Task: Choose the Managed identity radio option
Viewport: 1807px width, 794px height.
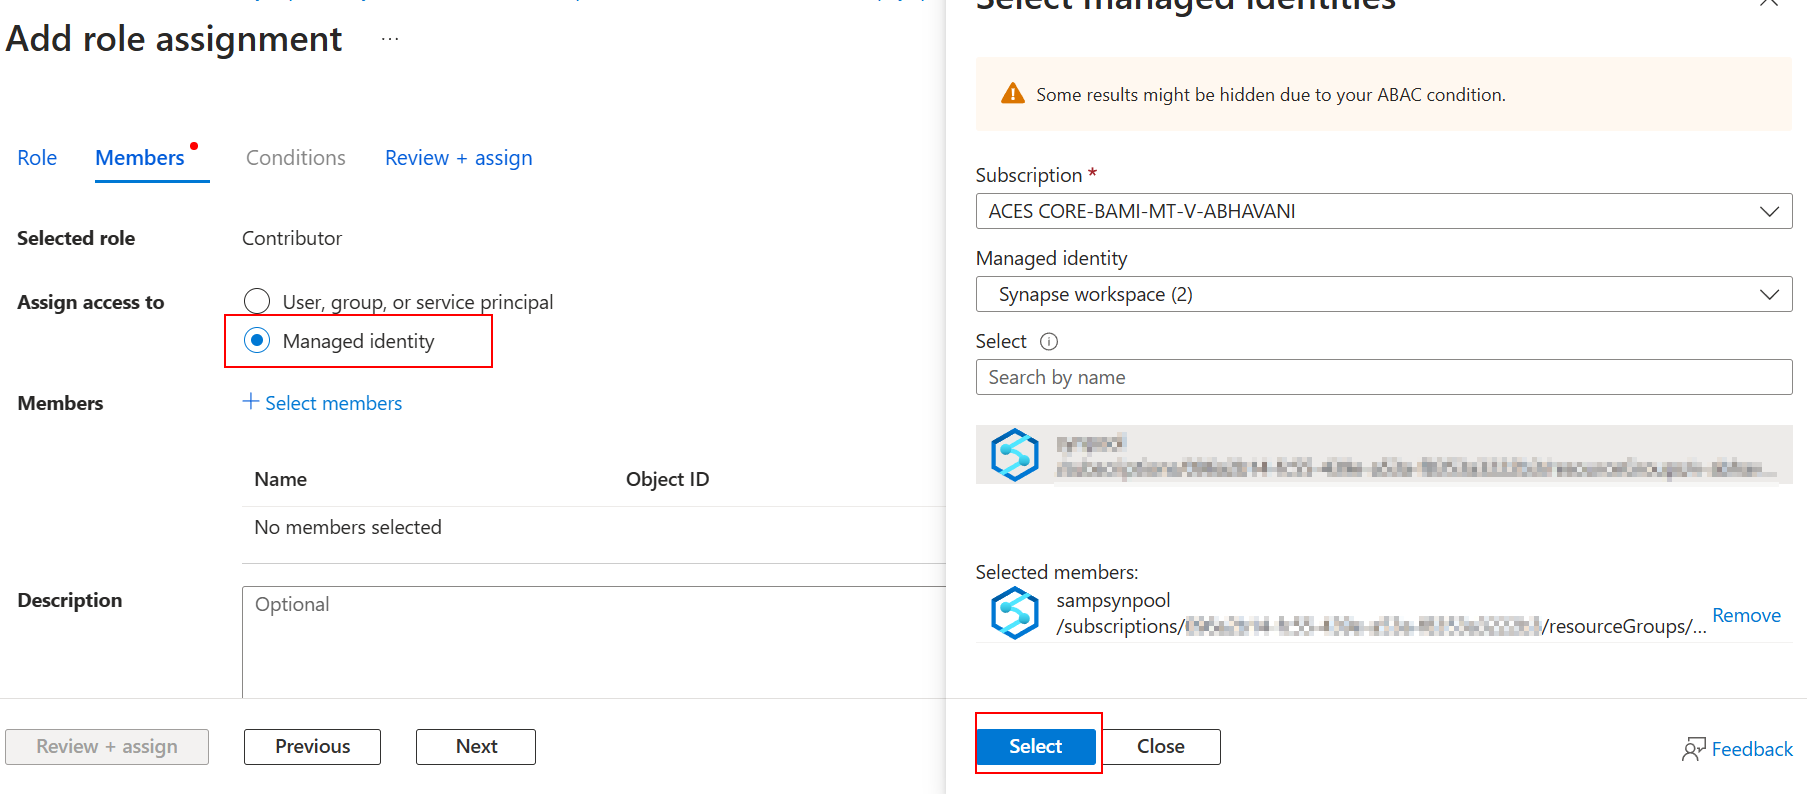Action: pyautogui.click(x=257, y=341)
